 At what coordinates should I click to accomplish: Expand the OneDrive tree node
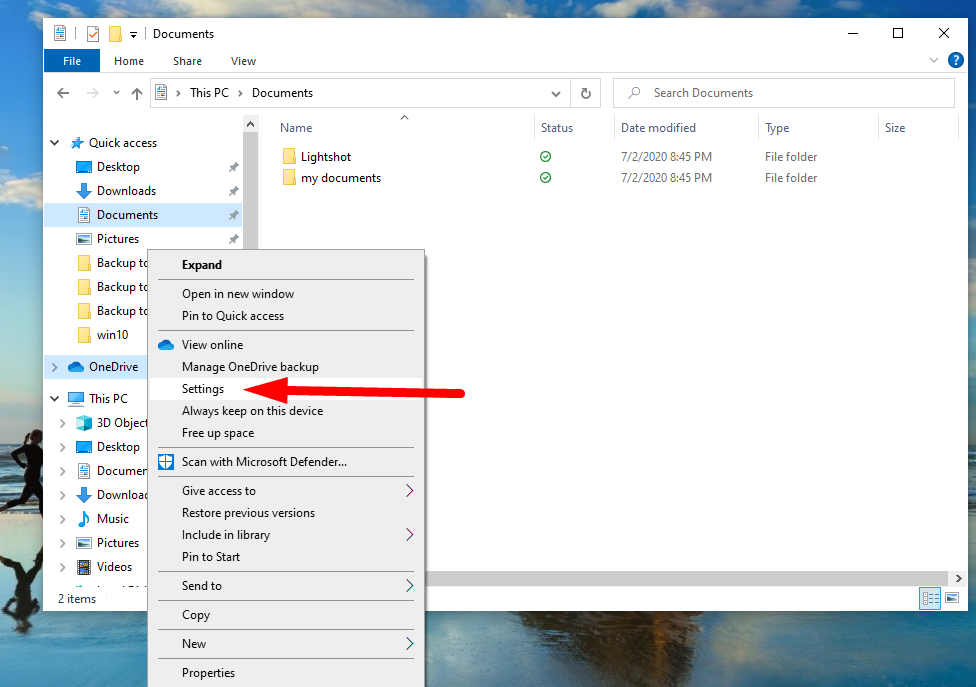point(55,367)
